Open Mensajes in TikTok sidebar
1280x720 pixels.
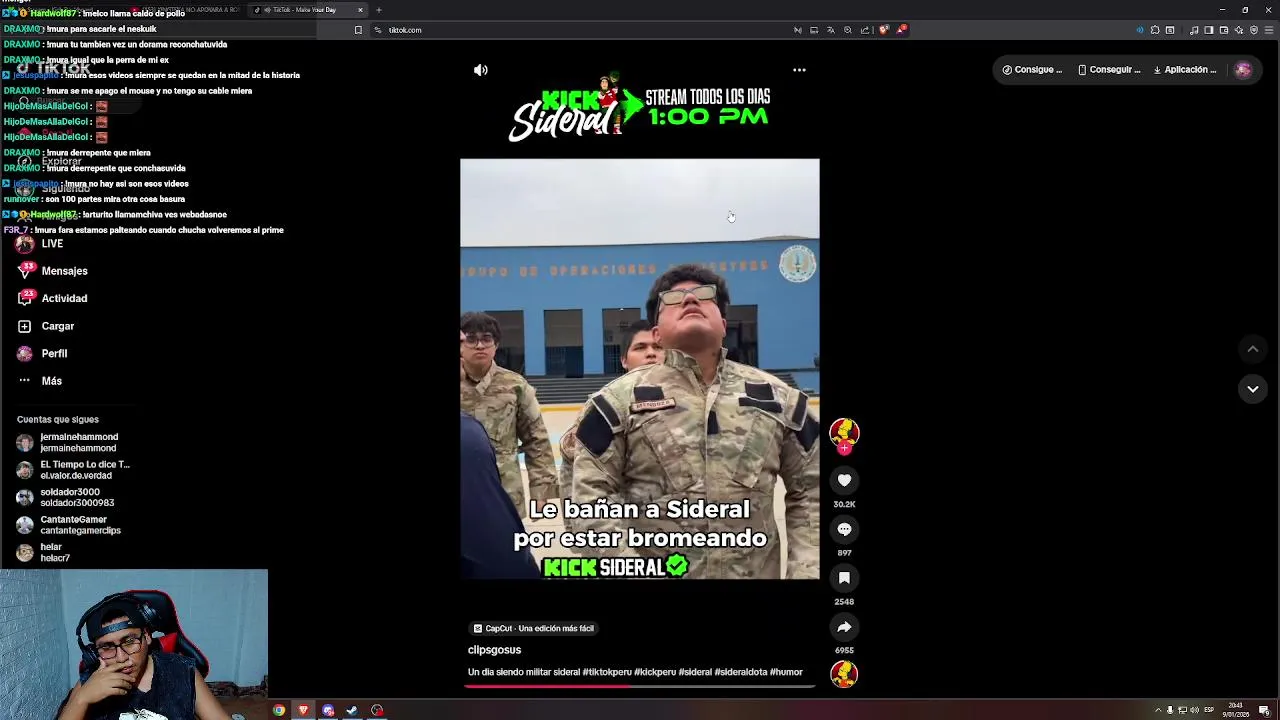53,271
